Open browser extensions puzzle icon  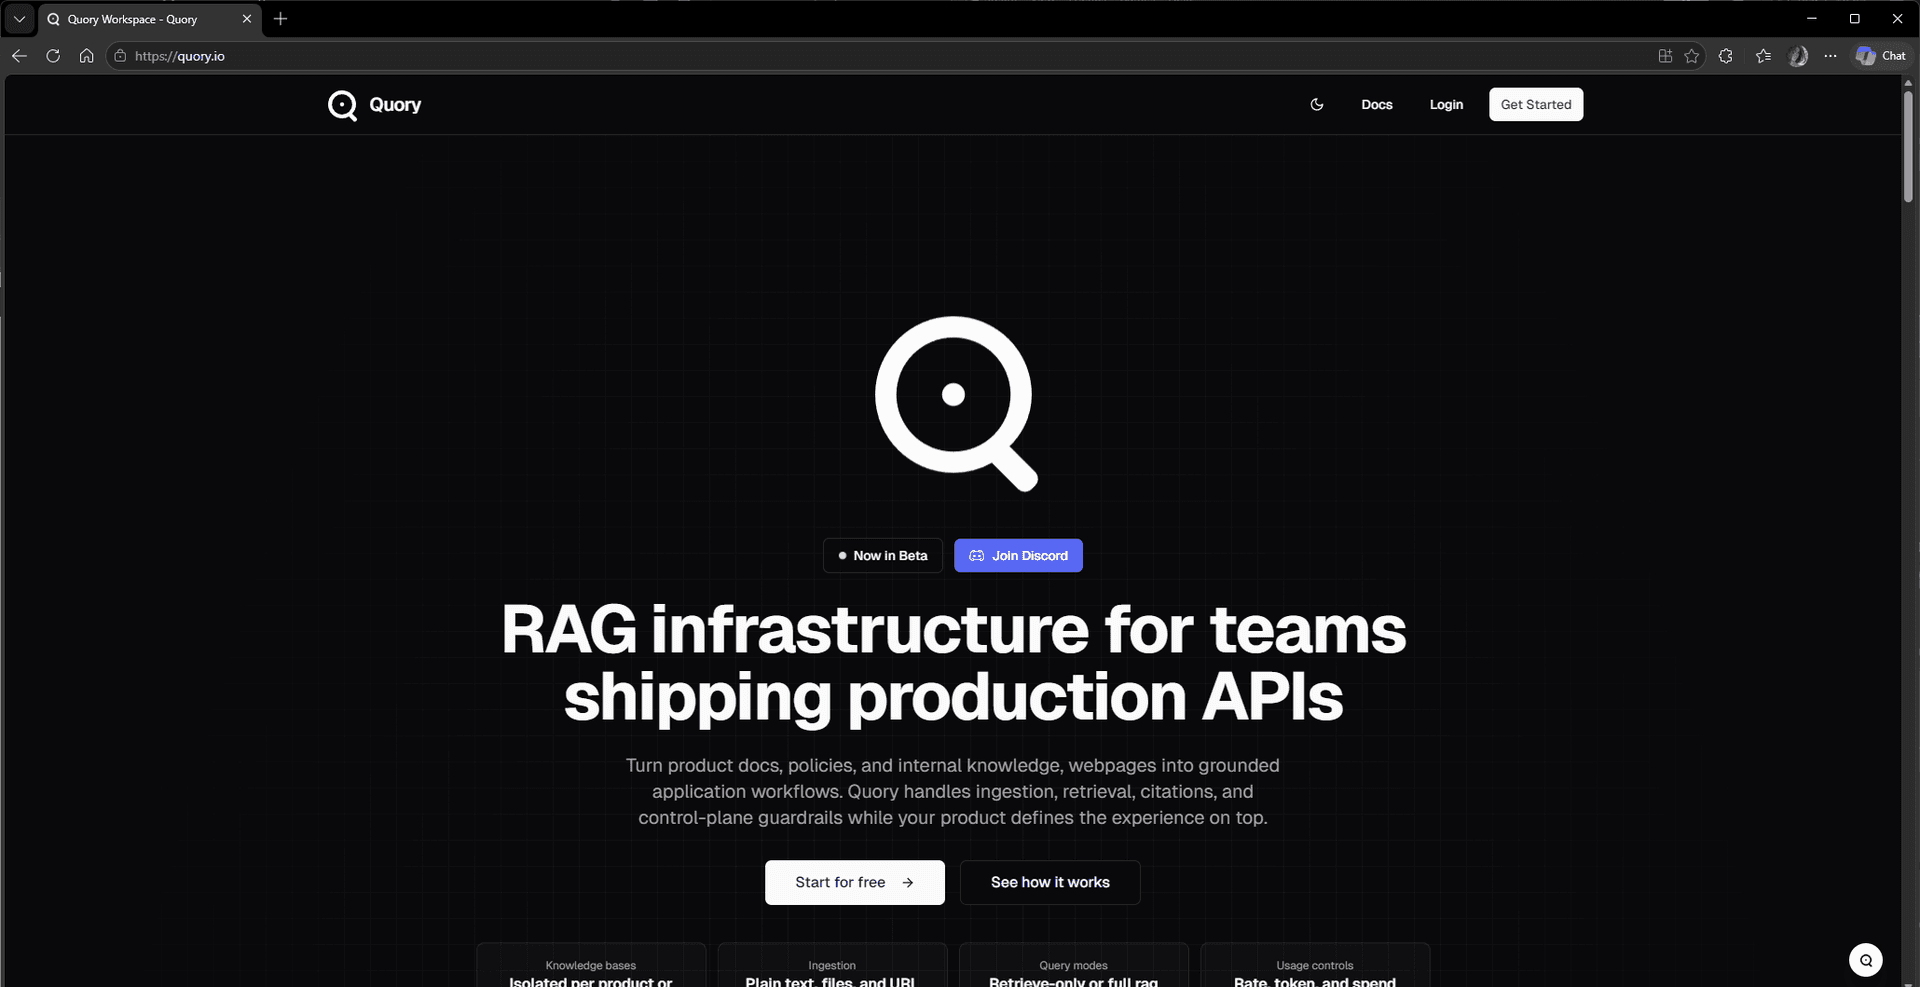[x=1726, y=56]
